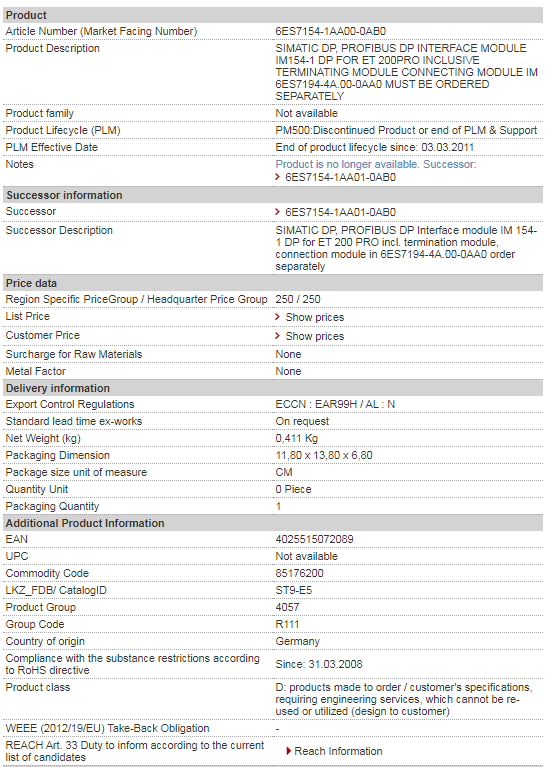Show prices for List Price
Screen dimensions: 546x767
pos(315,317)
